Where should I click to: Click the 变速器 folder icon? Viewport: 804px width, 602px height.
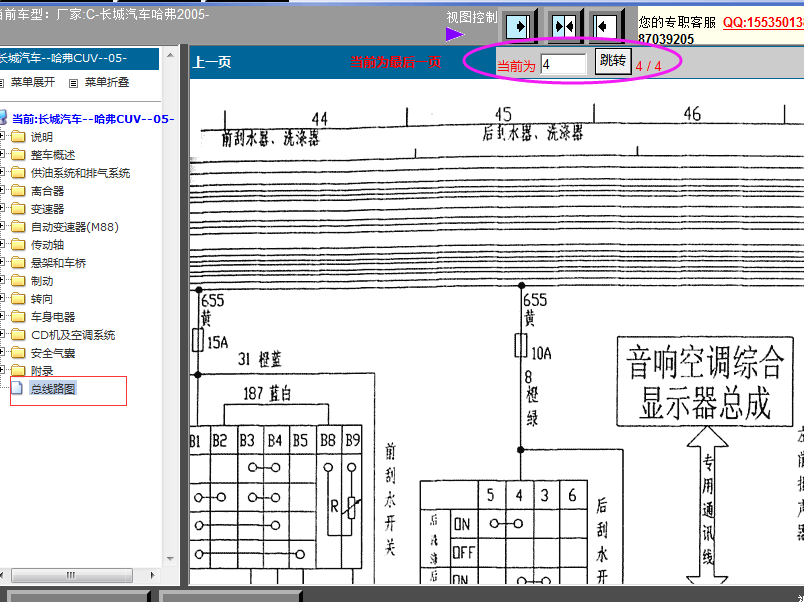click(18, 208)
